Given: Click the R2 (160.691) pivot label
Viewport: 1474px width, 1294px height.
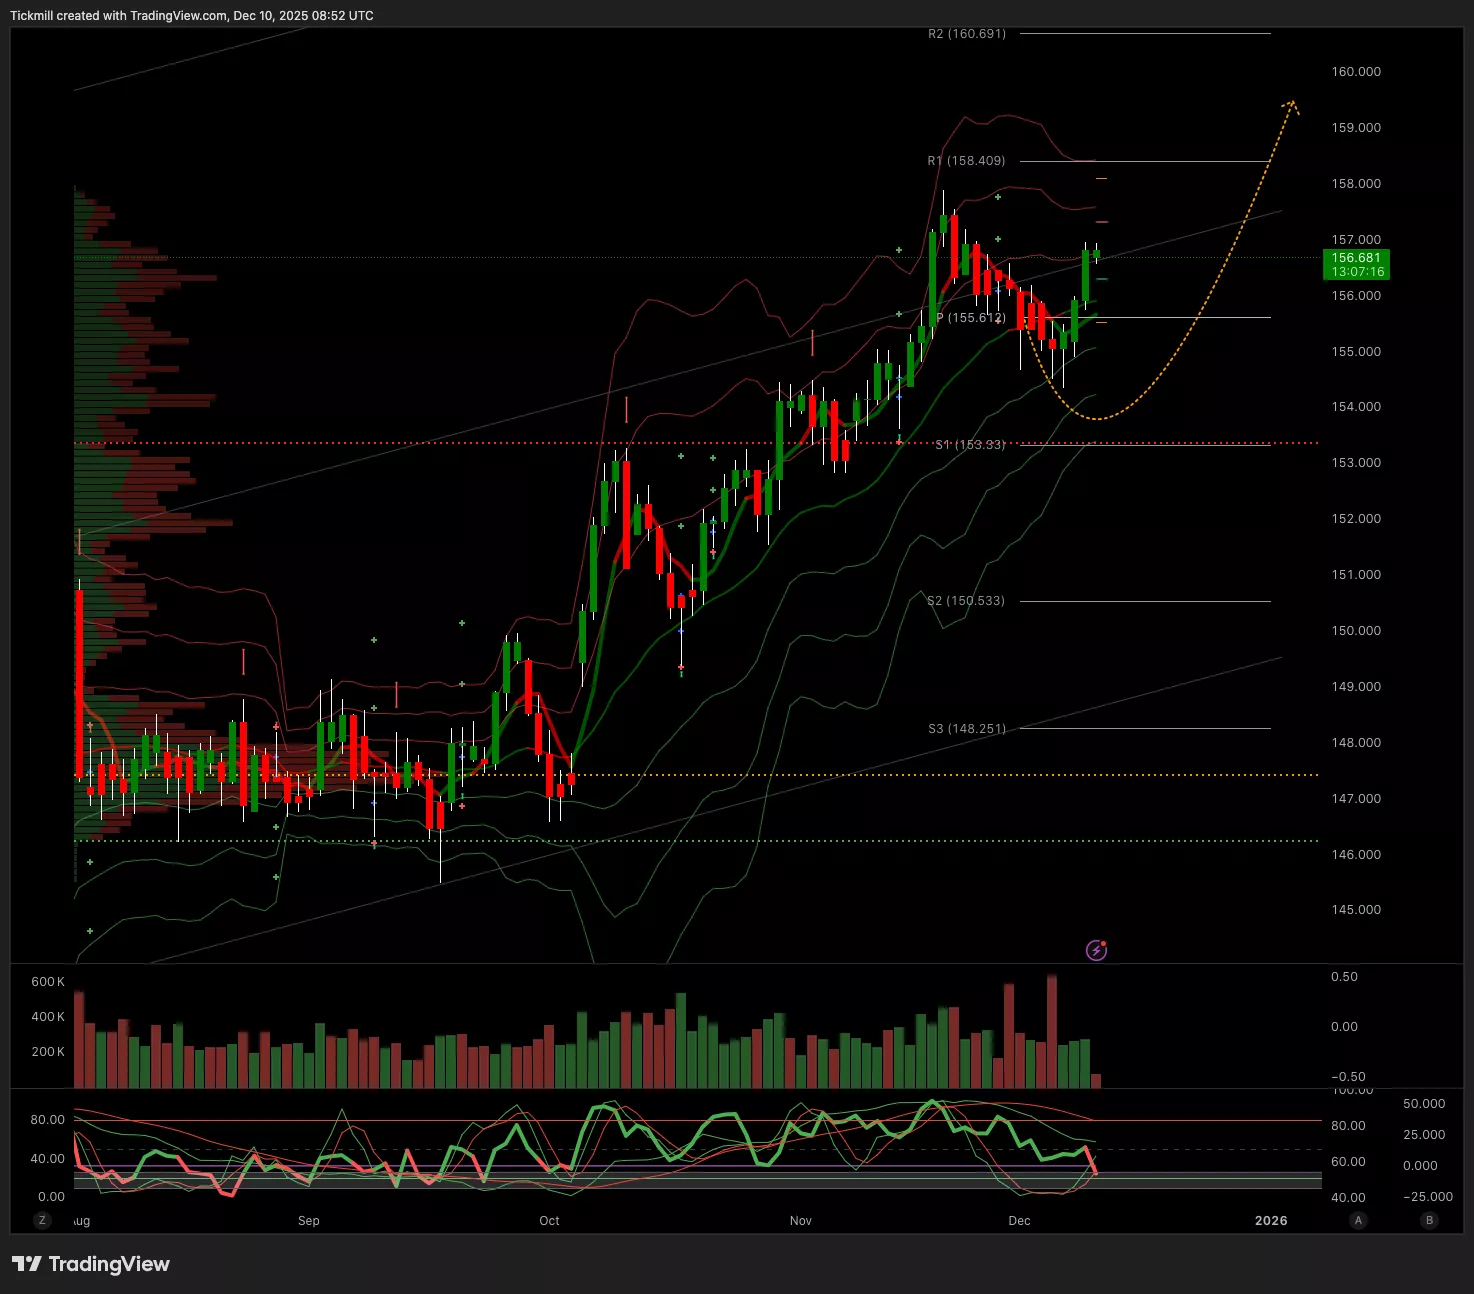Looking at the screenshot, I should [x=966, y=34].
